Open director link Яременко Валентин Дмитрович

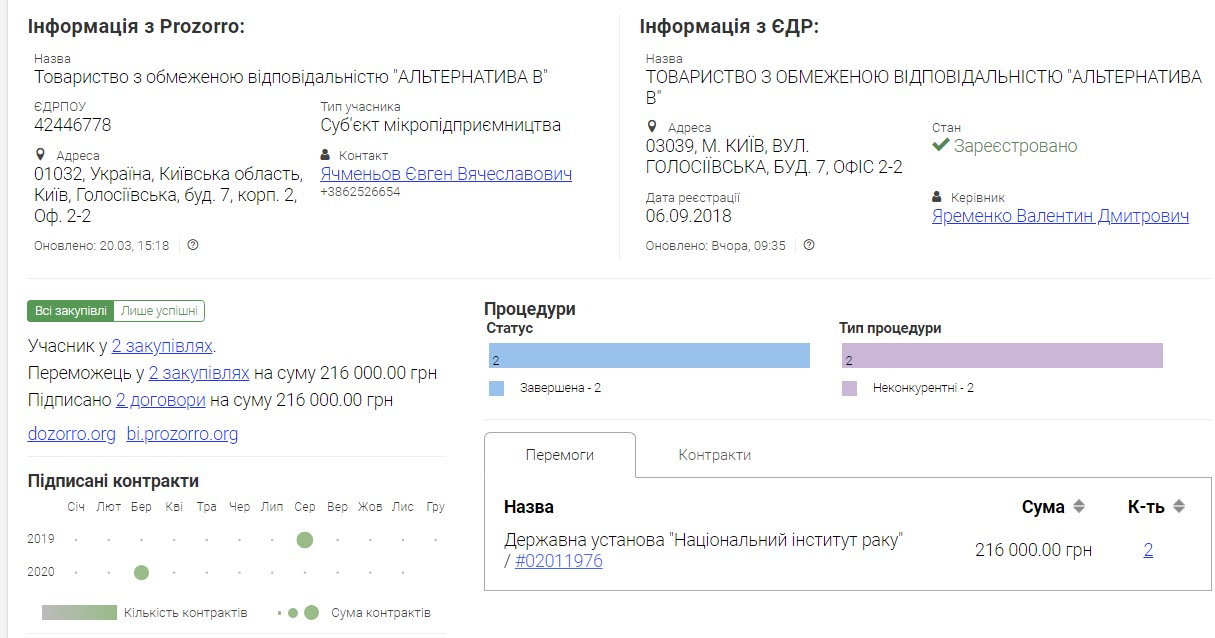click(1060, 216)
